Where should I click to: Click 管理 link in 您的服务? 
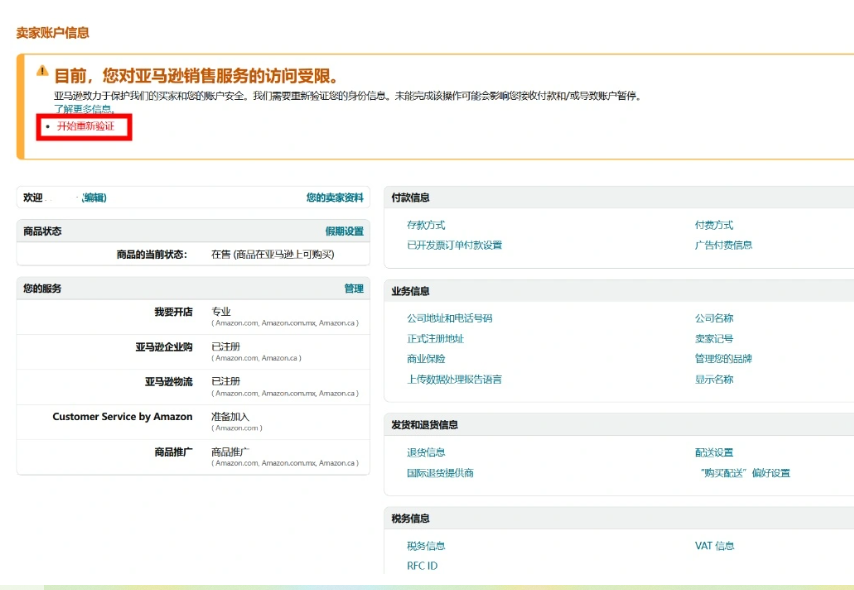[x=353, y=289]
